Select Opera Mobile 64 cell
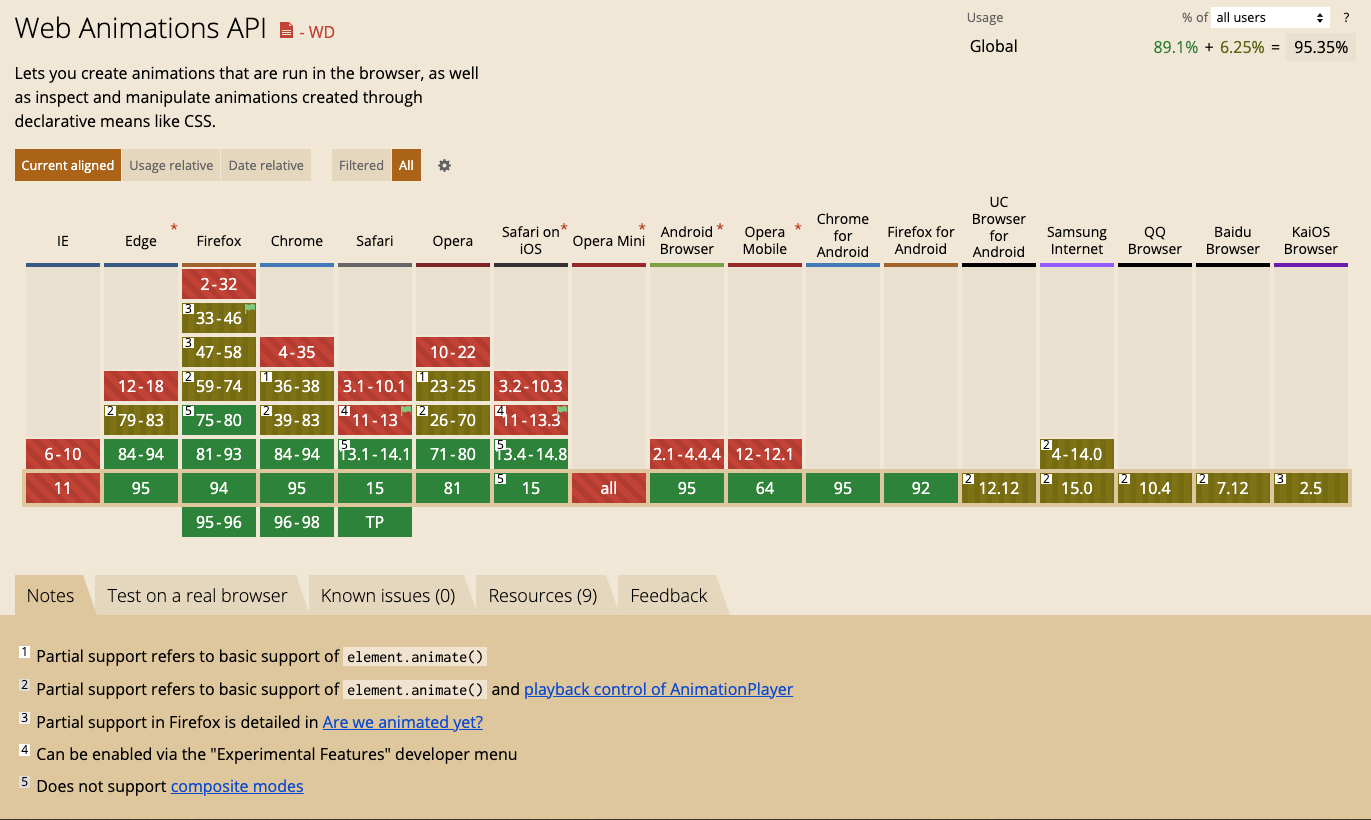Screen dimensions: 1371x820 (x=765, y=488)
